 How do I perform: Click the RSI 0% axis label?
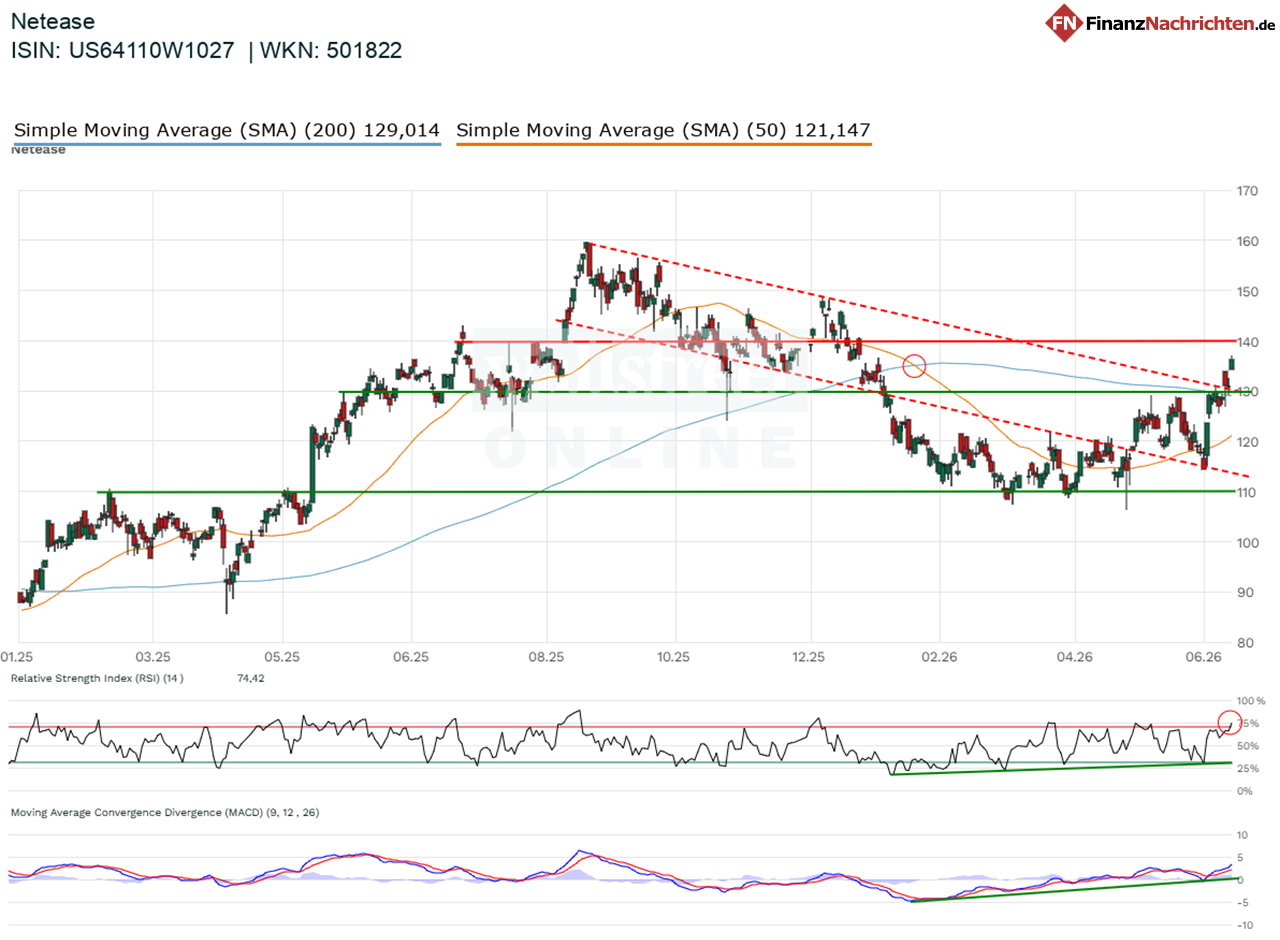[1245, 791]
